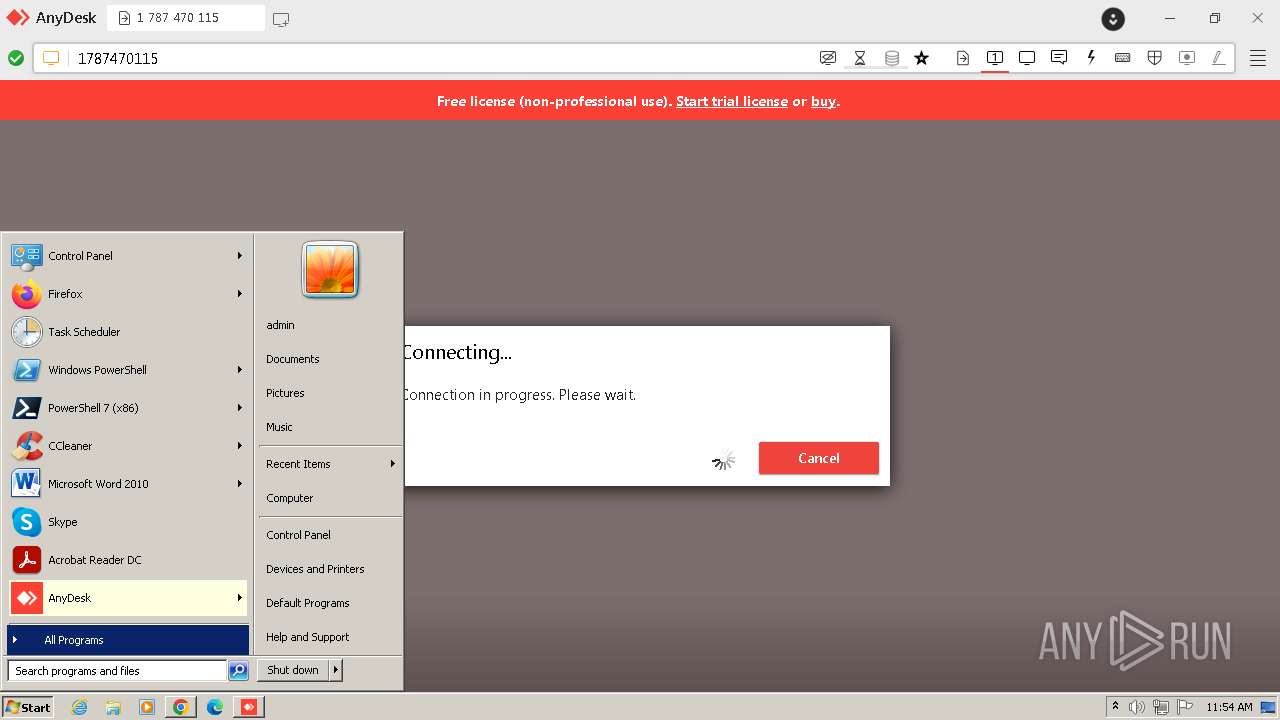Click the user account flower picture
This screenshot has width=1280, height=720.
point(330,269)
